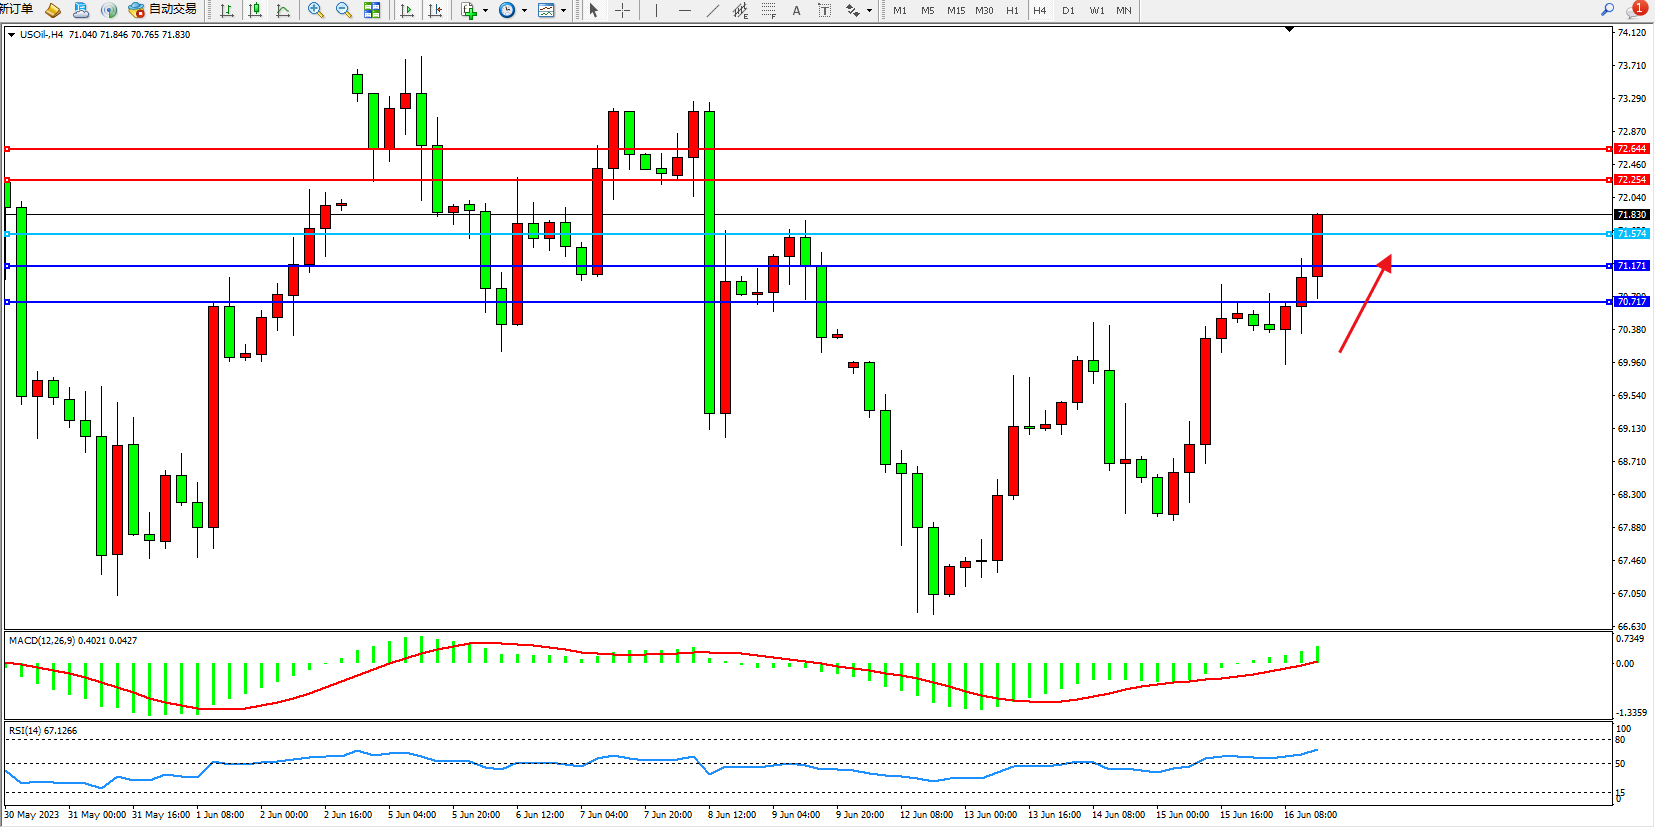
Task: Switch to the H1 timeframe
Action: pyautogui.click(x=1012, y=10)
